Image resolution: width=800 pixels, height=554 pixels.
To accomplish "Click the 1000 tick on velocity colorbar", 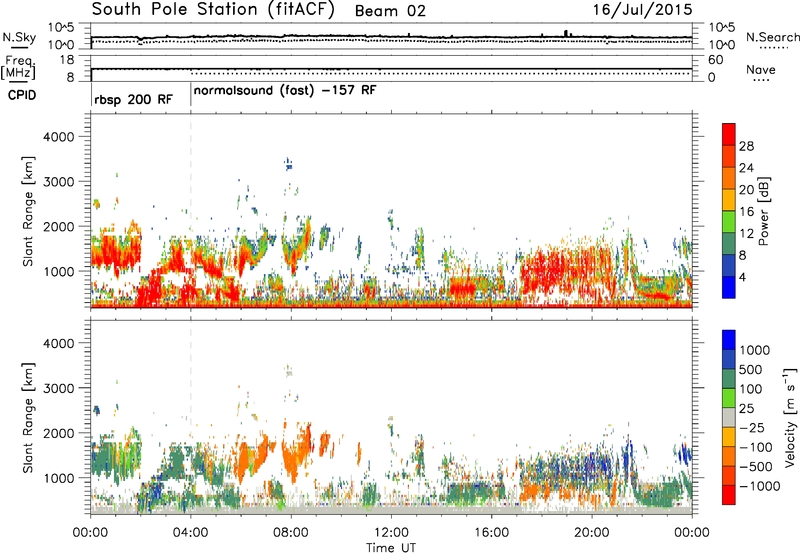I will (x=755, y=350).
